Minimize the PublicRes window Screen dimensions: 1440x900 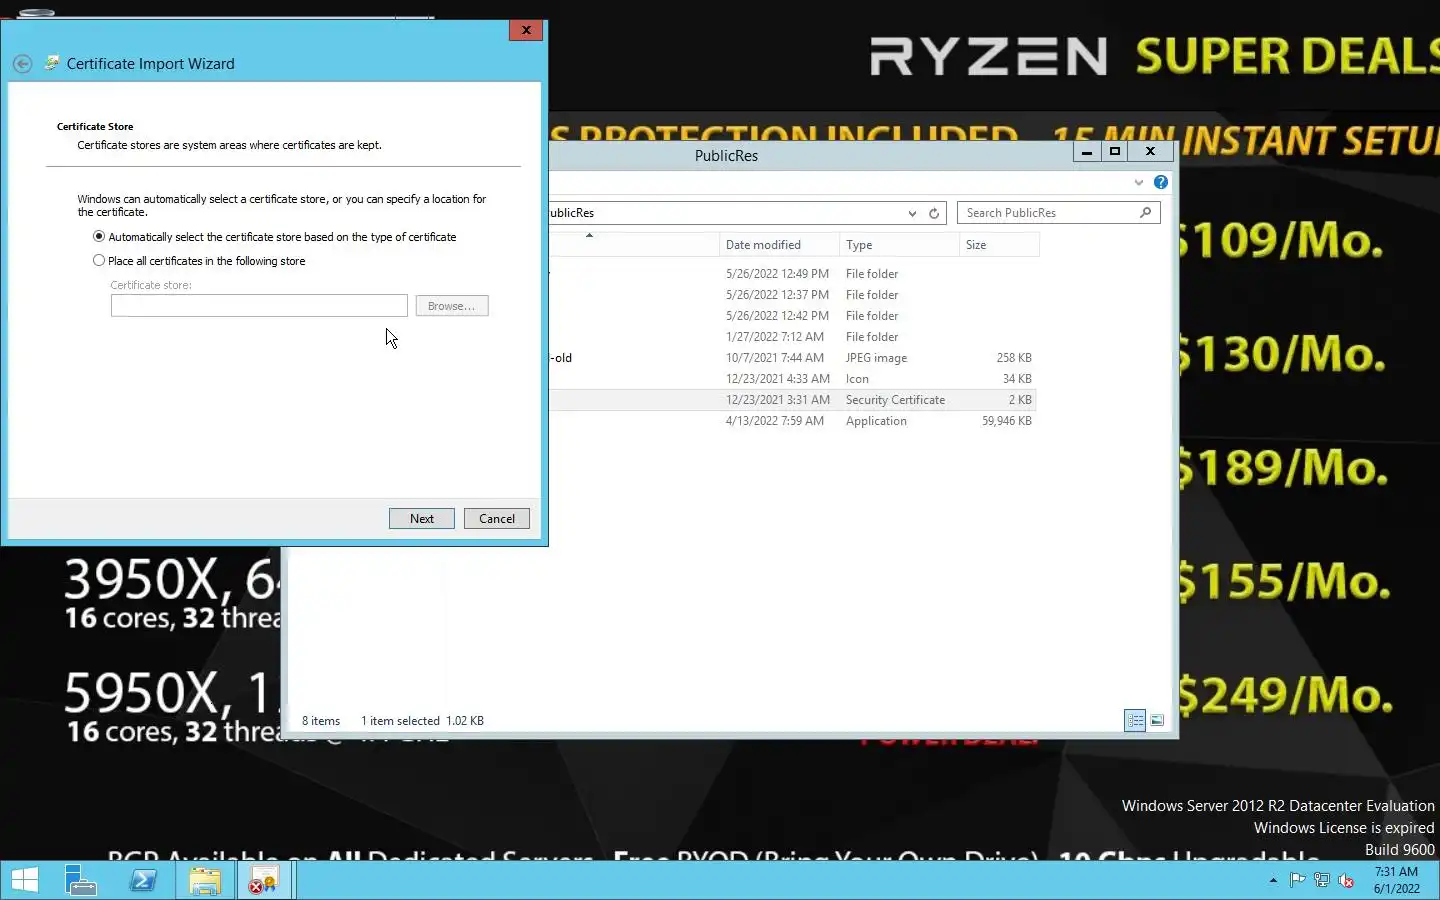tap(1087, 152)
